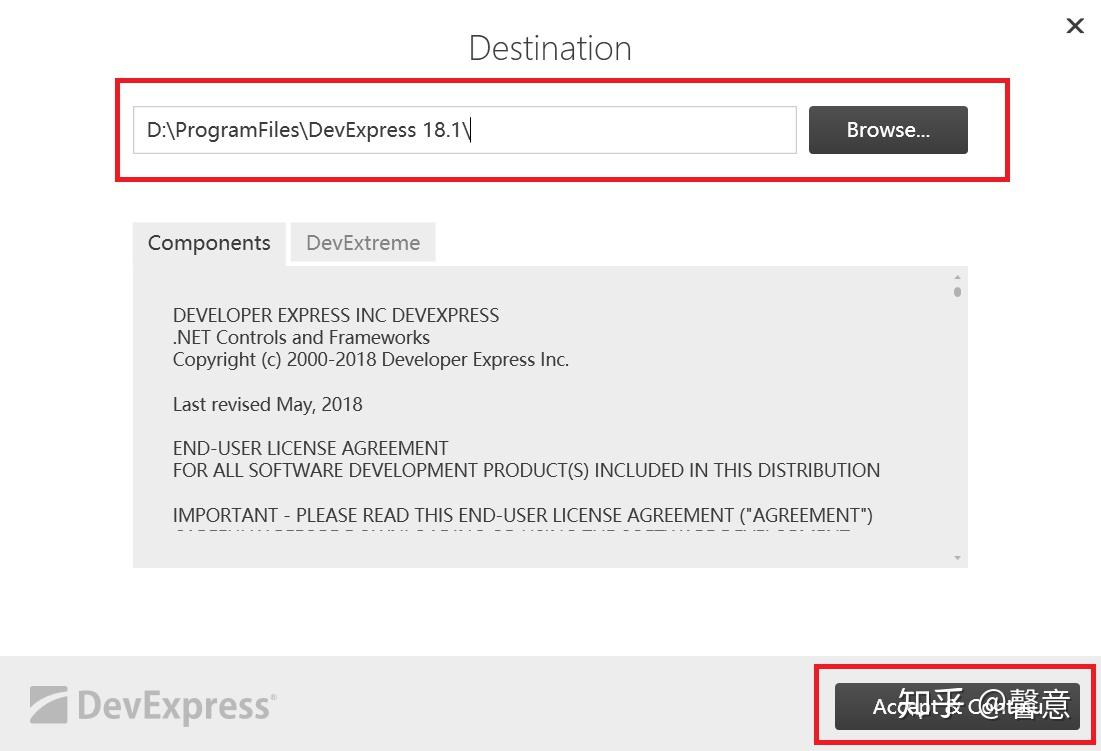Click the IMPORTANT - PLEASE READ paragraph
Screen dimensions: 1101x751
523,515
